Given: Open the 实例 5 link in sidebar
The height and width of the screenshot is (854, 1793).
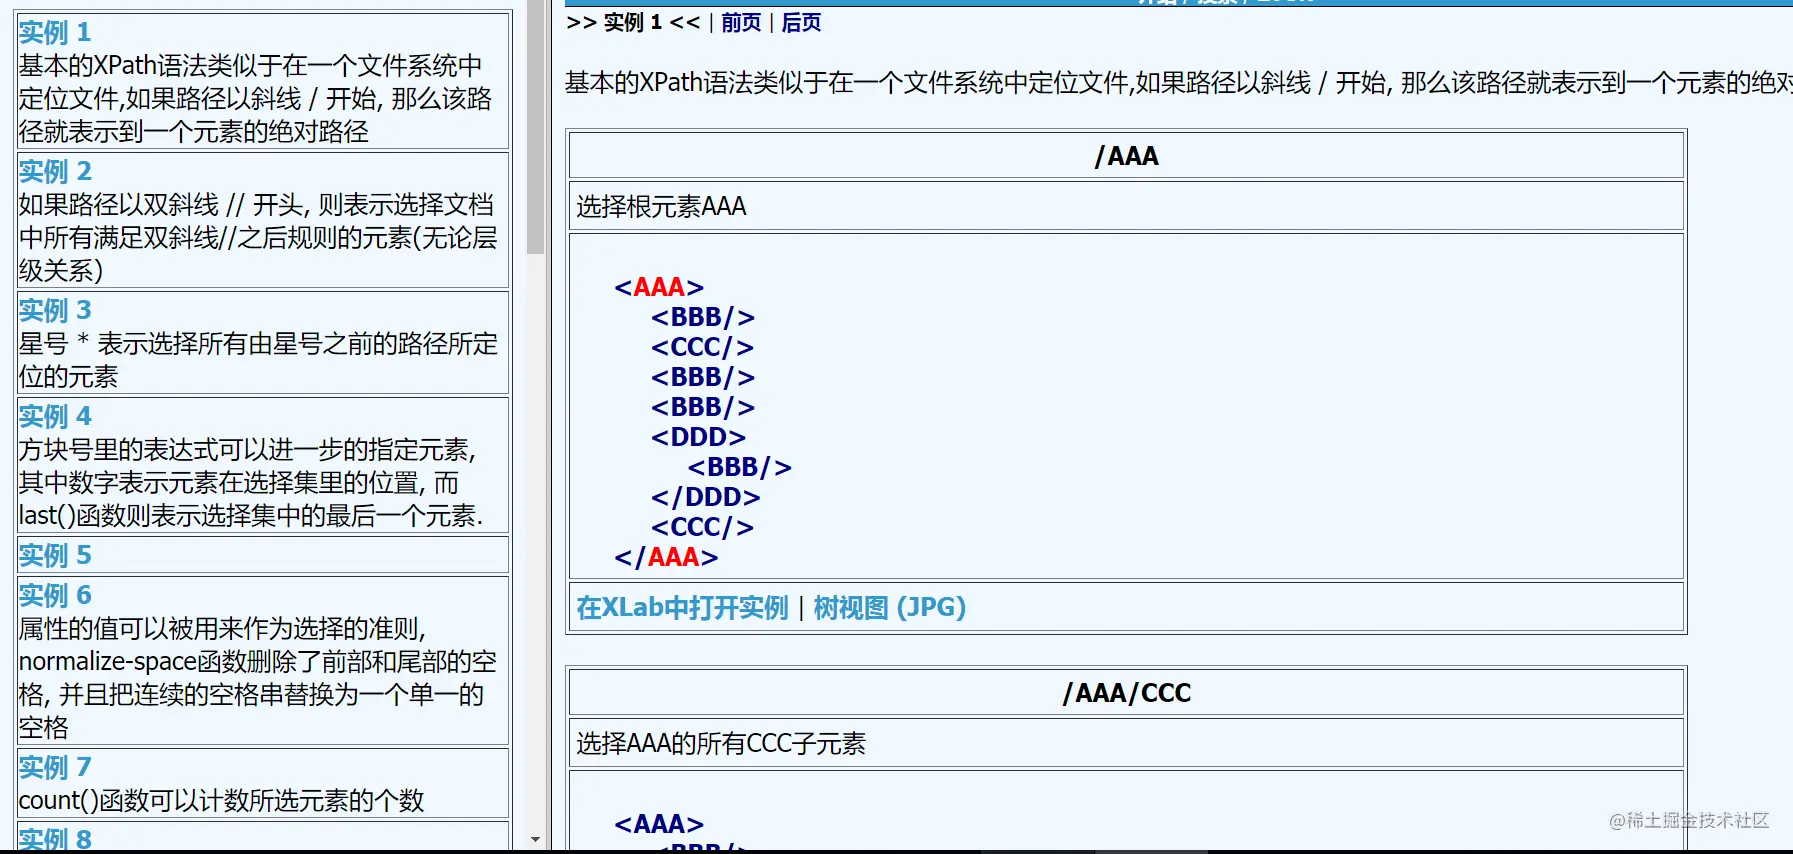Looking at the screenshot, I should click(55, 555).
